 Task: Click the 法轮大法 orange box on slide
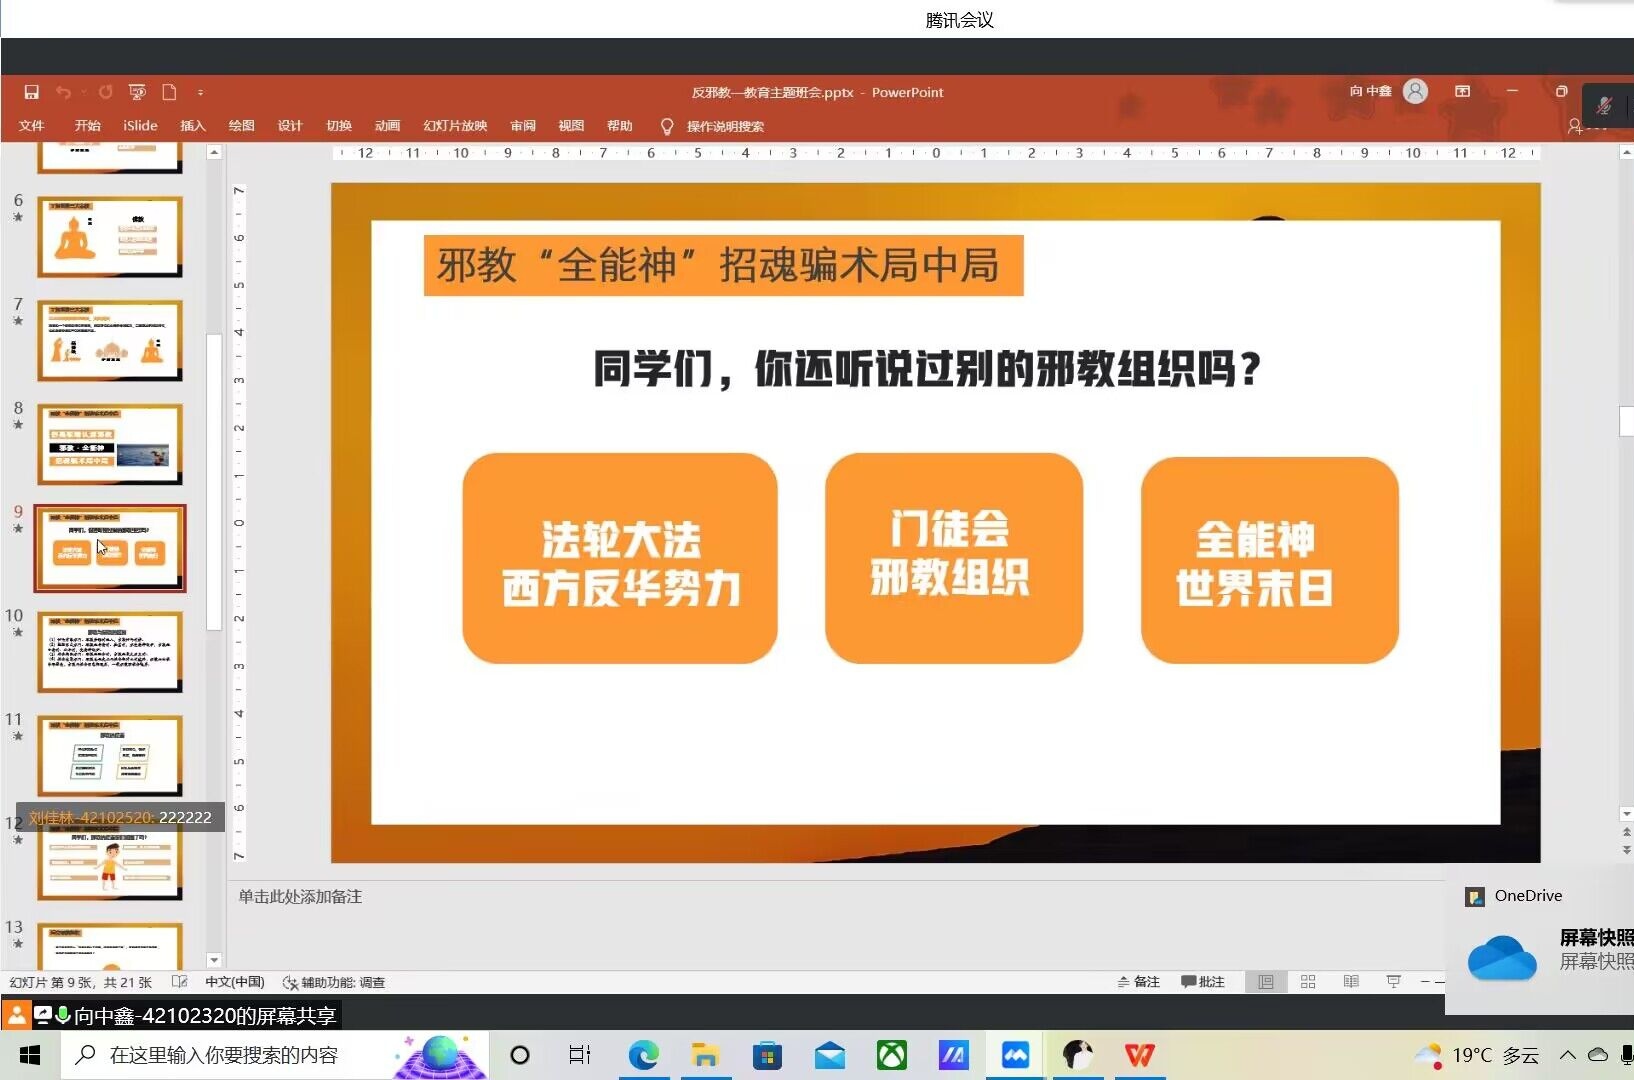620,559
